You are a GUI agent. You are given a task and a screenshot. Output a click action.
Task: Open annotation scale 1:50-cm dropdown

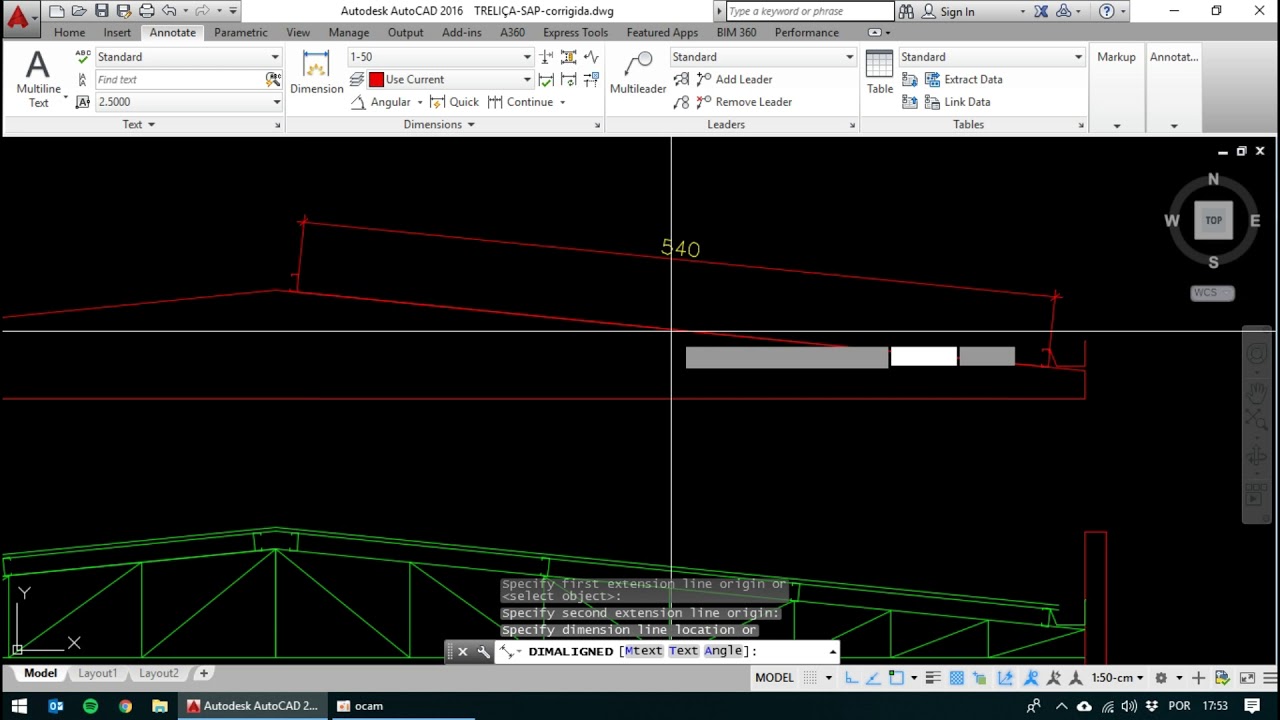coord(1118,678)
